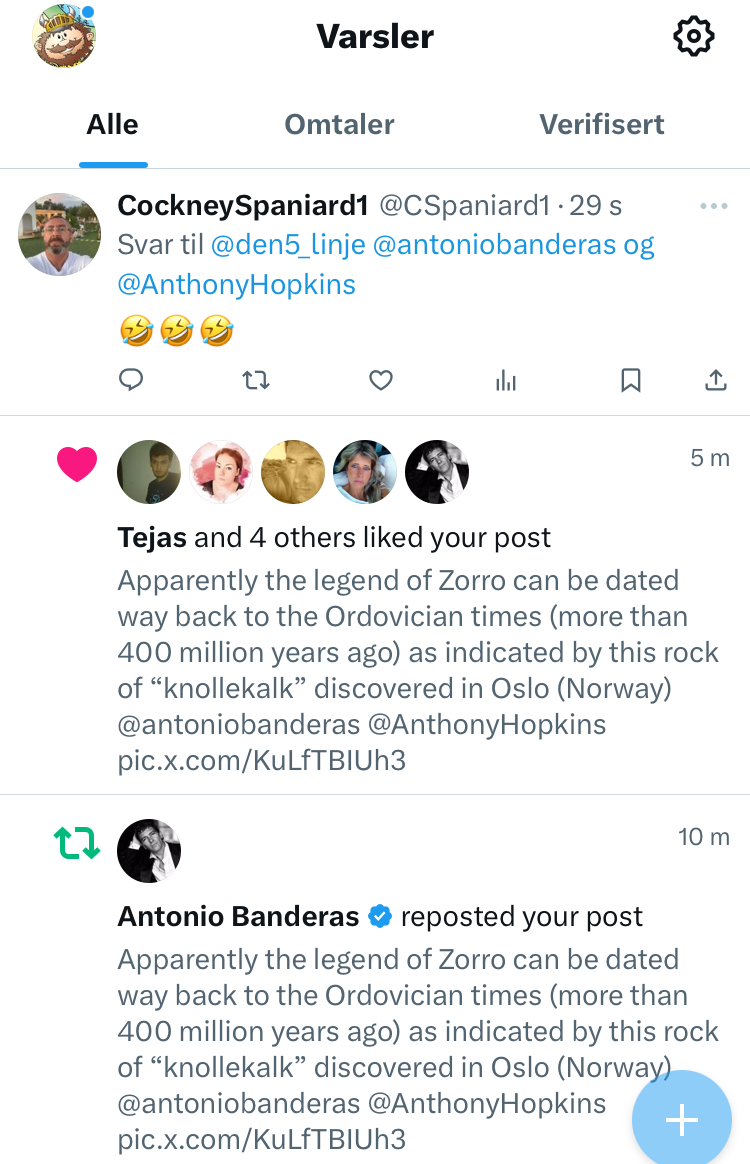View first liker's avatar in likes notification

click(x=149, y=472)
